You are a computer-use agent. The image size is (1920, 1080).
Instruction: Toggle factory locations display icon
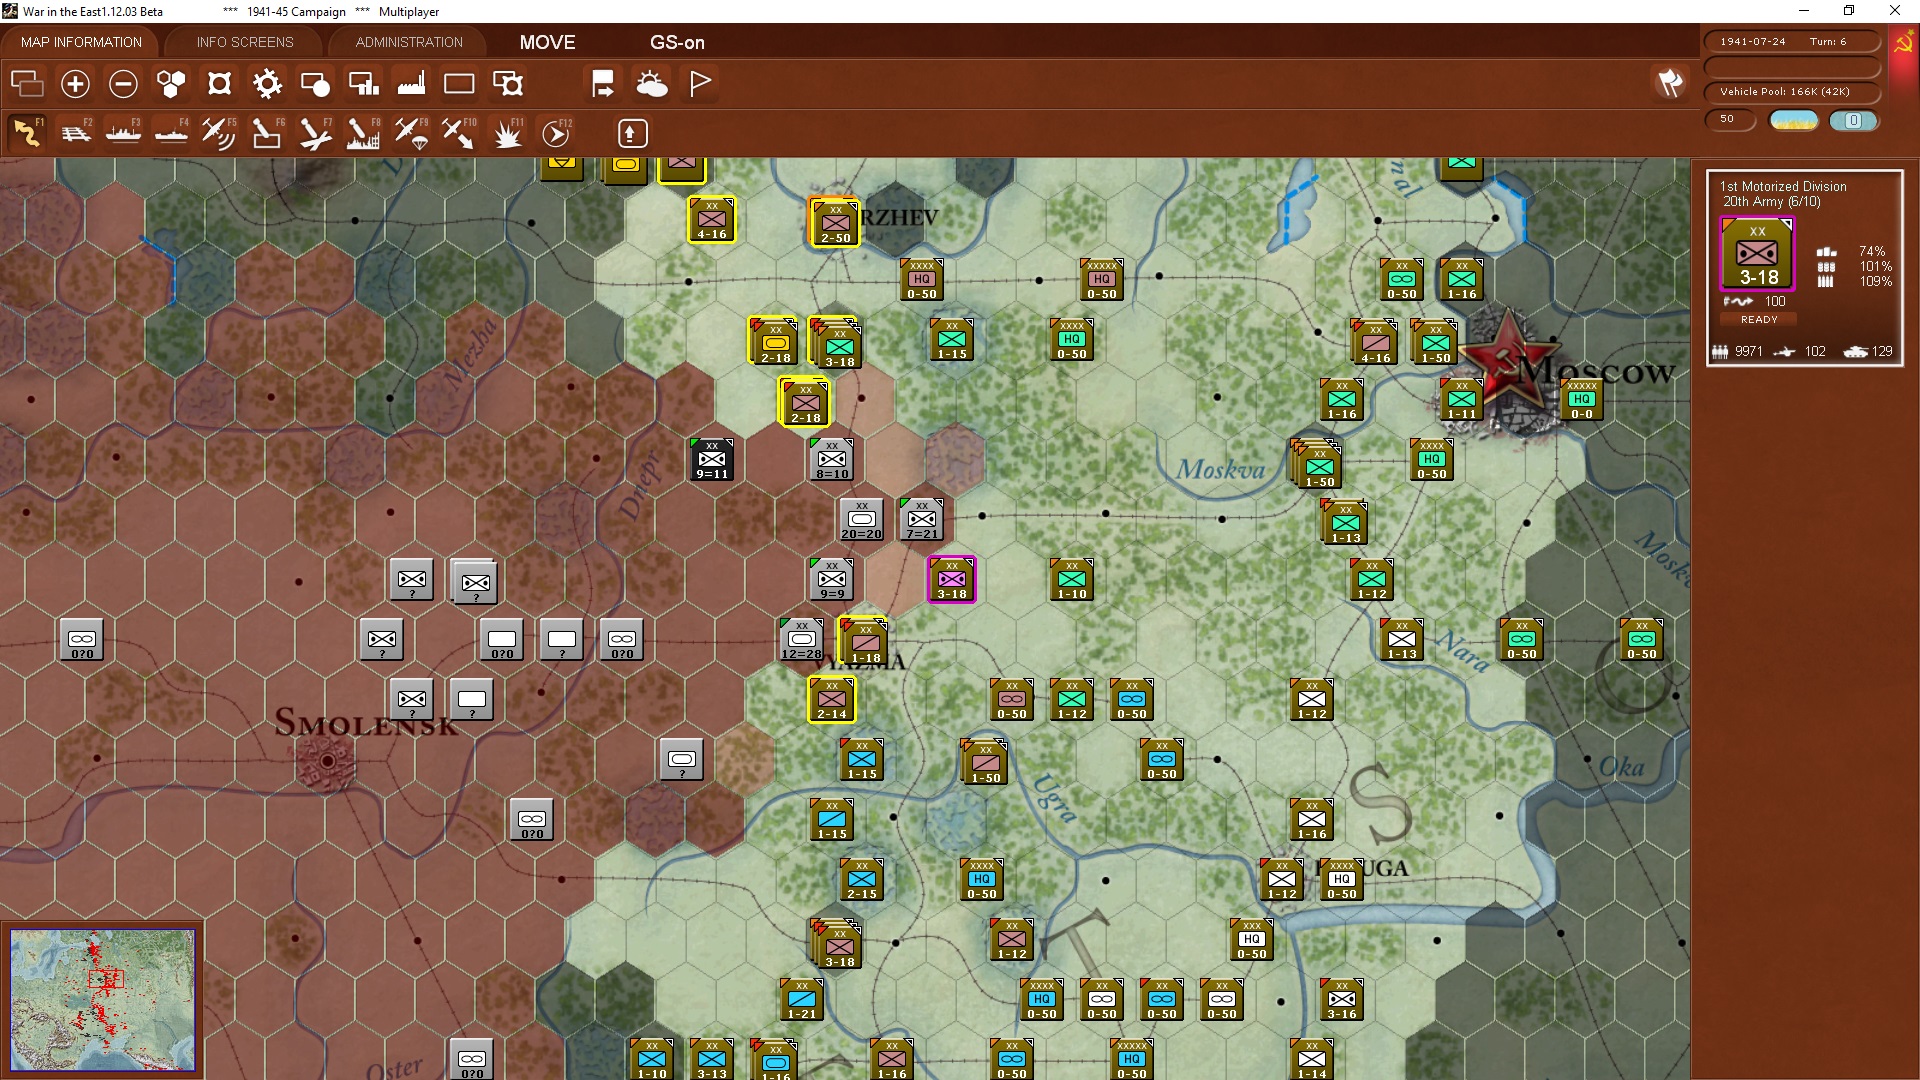(x=411, y=84)
